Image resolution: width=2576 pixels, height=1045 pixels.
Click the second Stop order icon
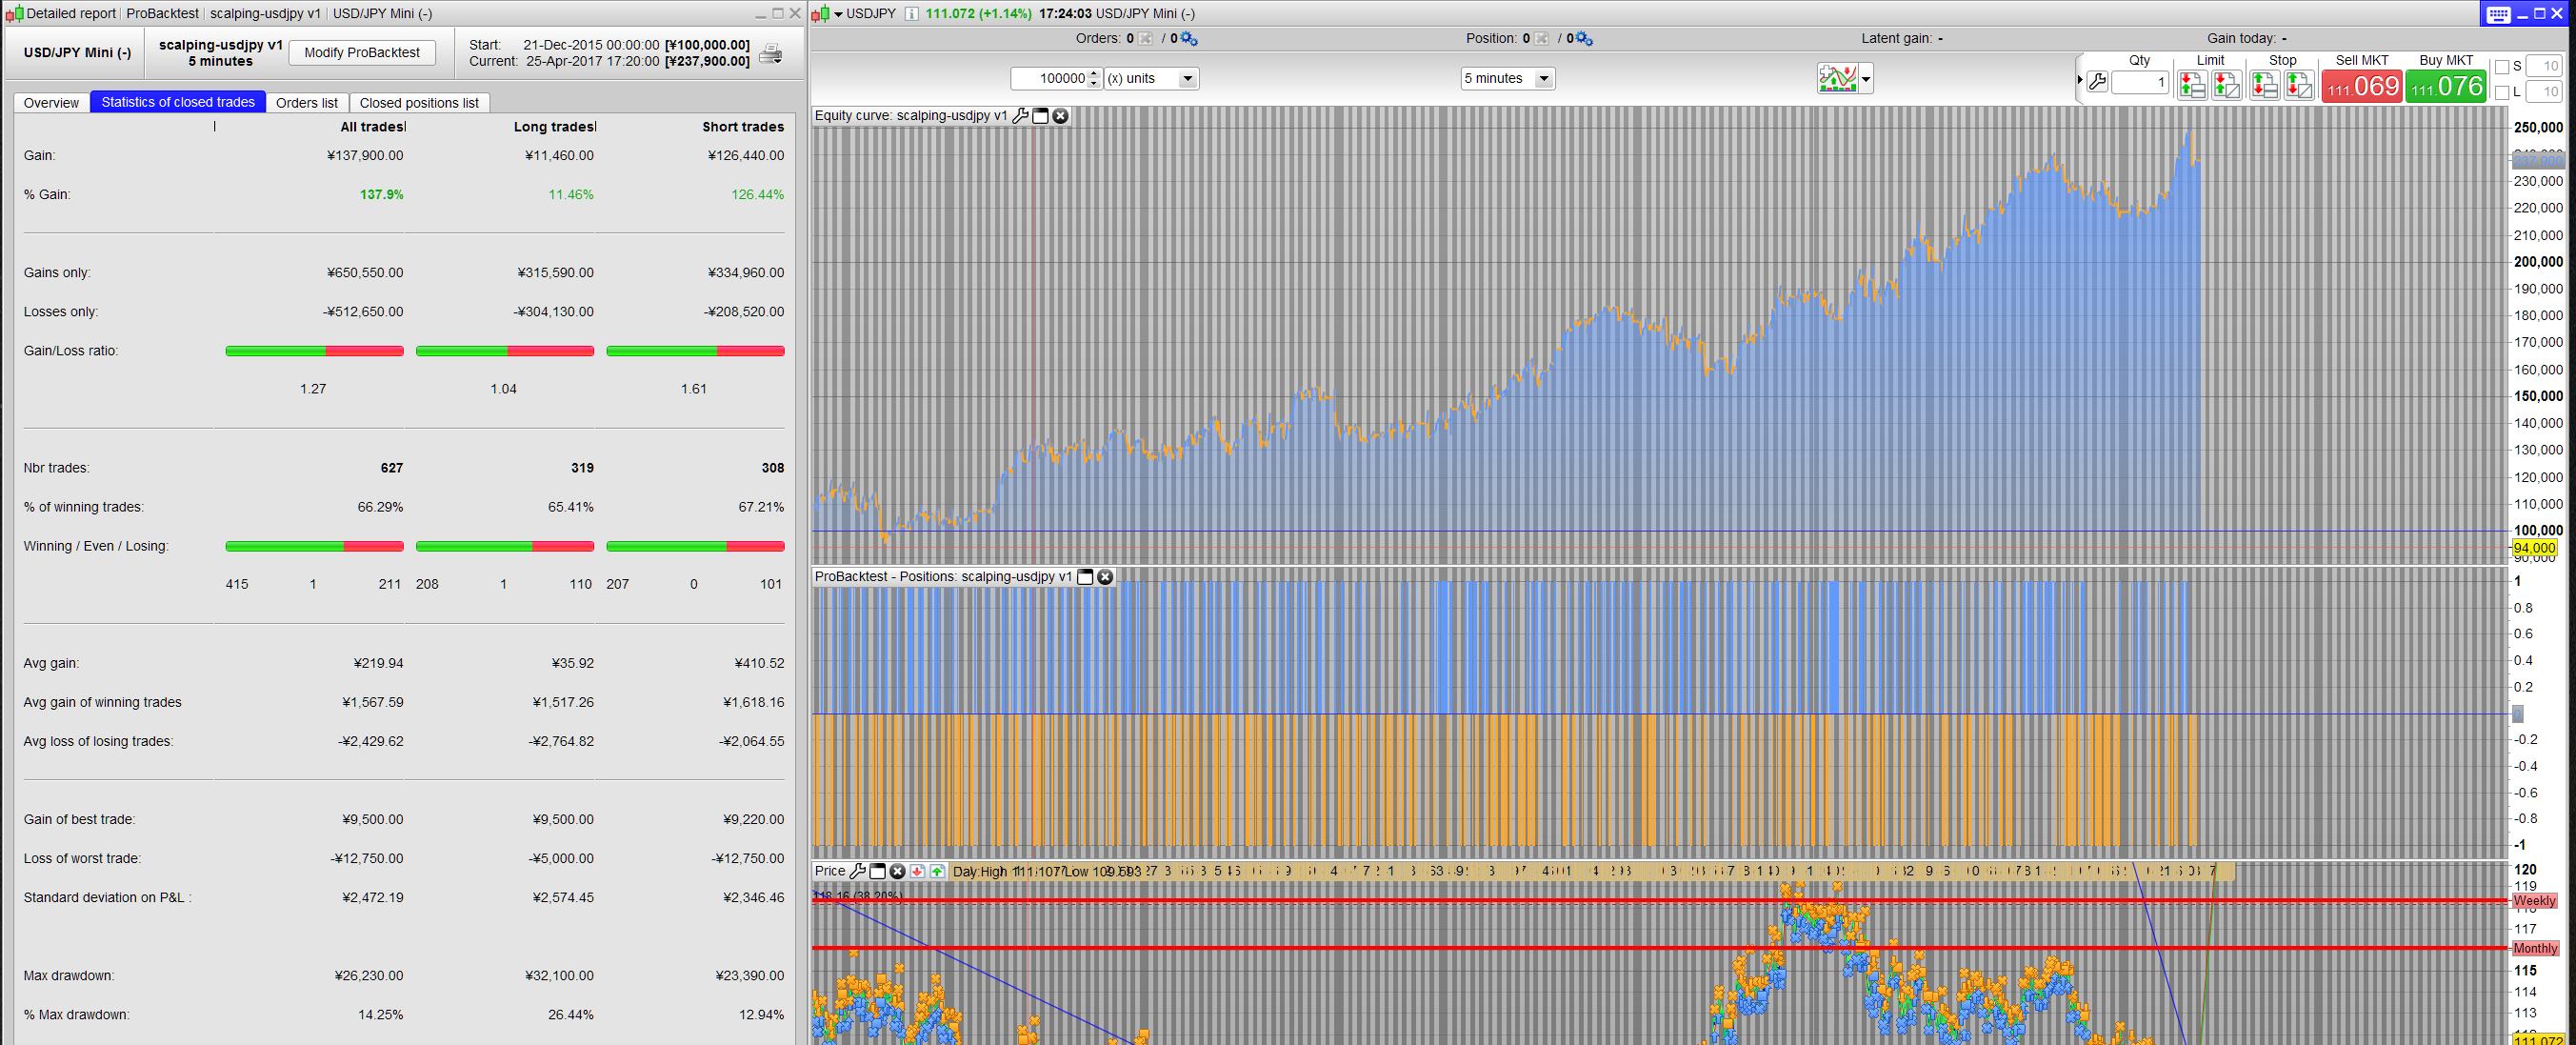pyautogui.click(x=2298, y=86)
